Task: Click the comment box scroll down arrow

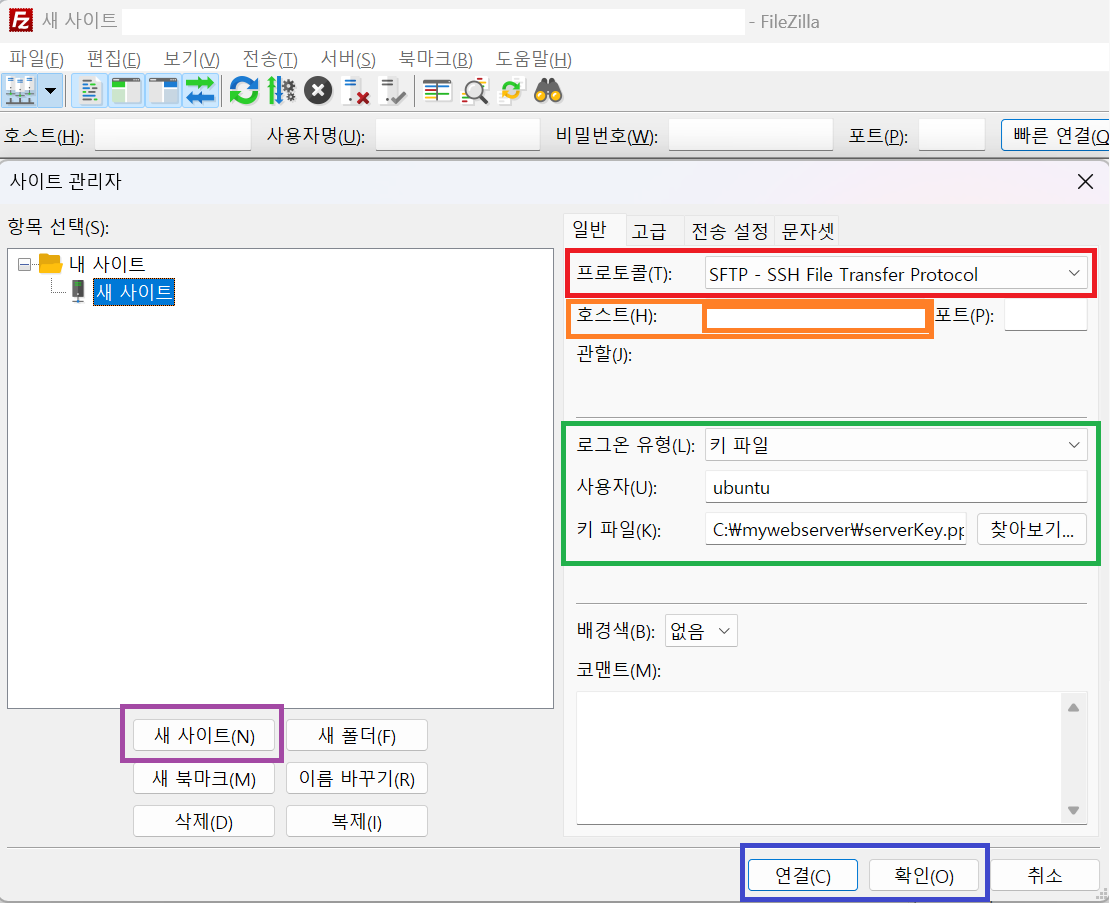Action: (x=1073, y=810)
